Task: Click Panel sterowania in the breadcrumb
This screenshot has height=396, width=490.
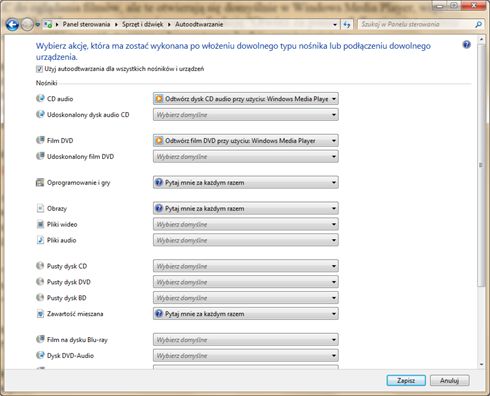Action: tap(86, 24)
